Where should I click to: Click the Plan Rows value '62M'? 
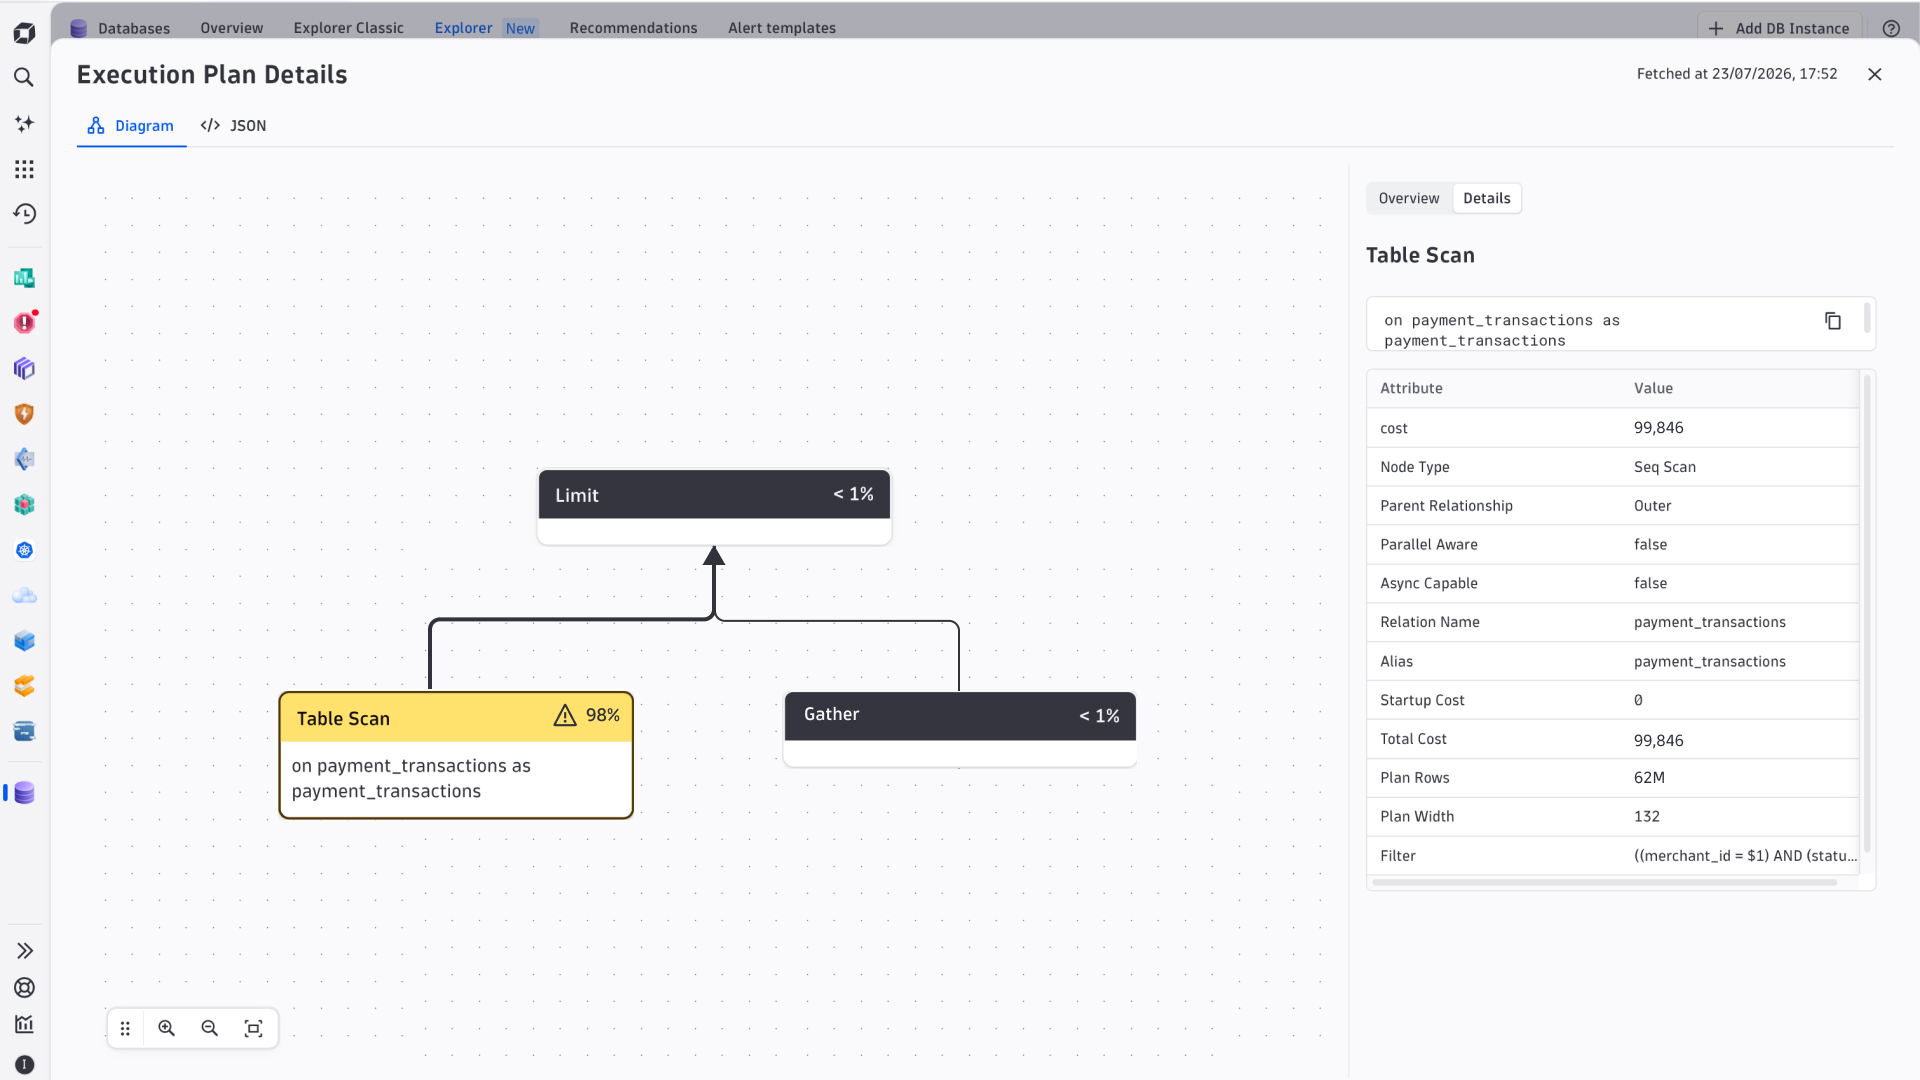1649,778
